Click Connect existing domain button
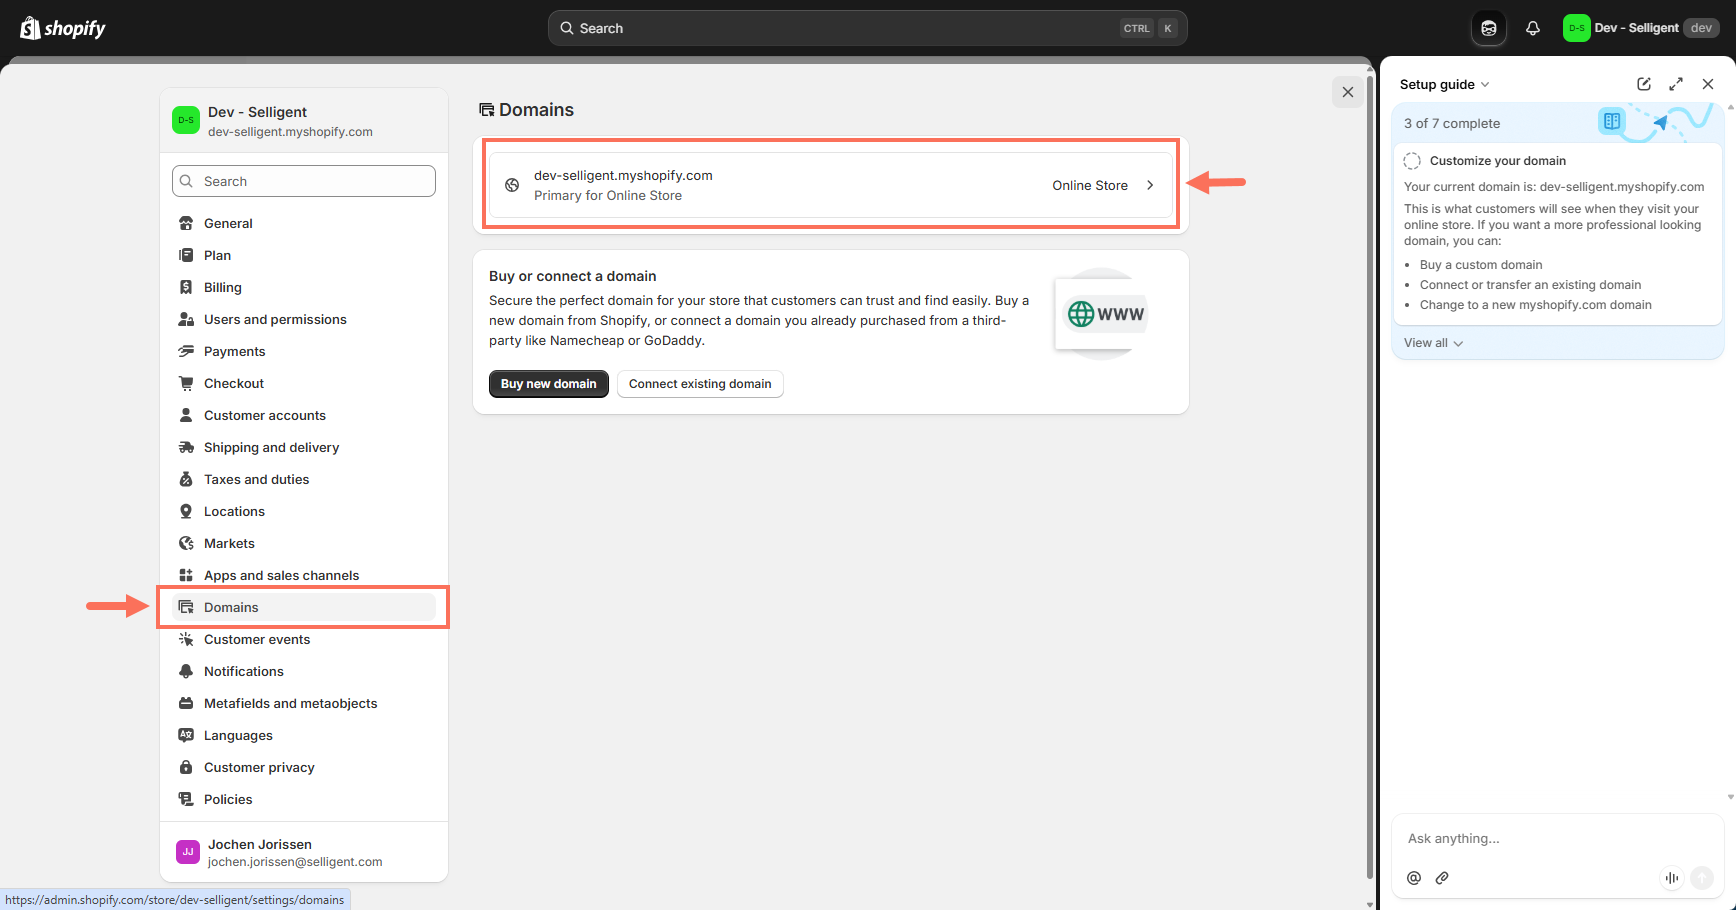 tap(700, 384)
